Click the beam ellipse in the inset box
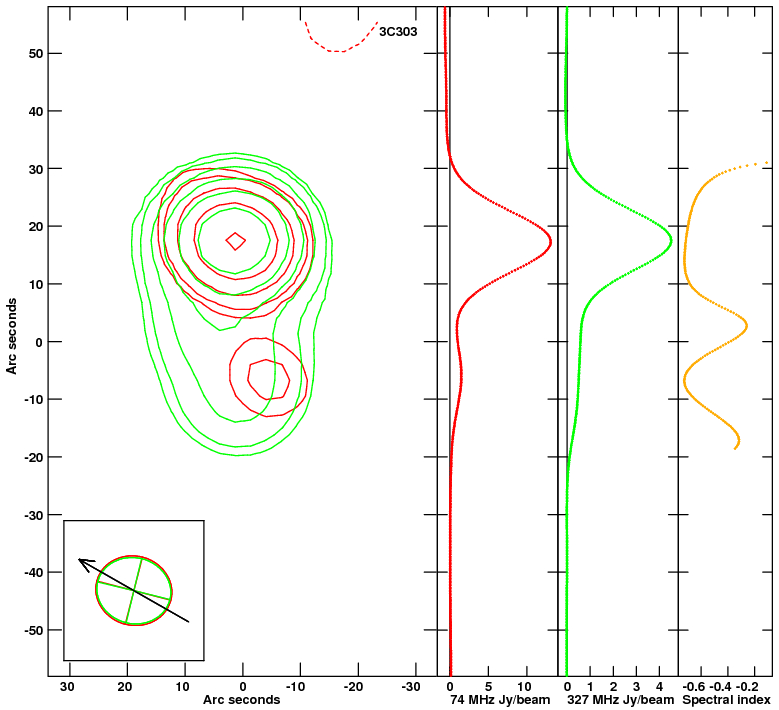The height and width of the screenshot is (710, 779). (133, 590)
